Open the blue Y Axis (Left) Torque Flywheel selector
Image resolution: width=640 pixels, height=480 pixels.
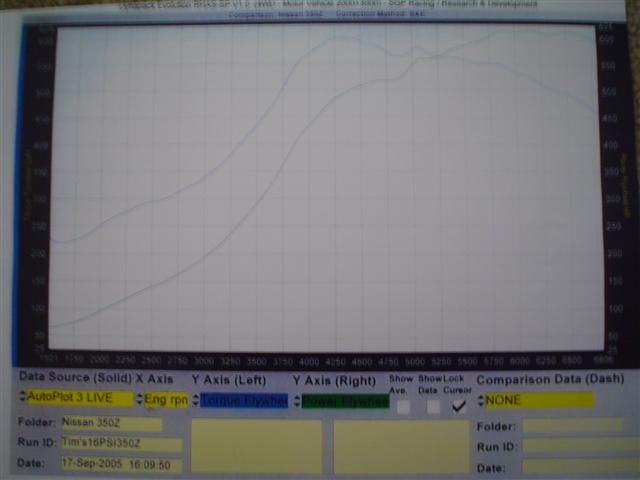(244, 401)
